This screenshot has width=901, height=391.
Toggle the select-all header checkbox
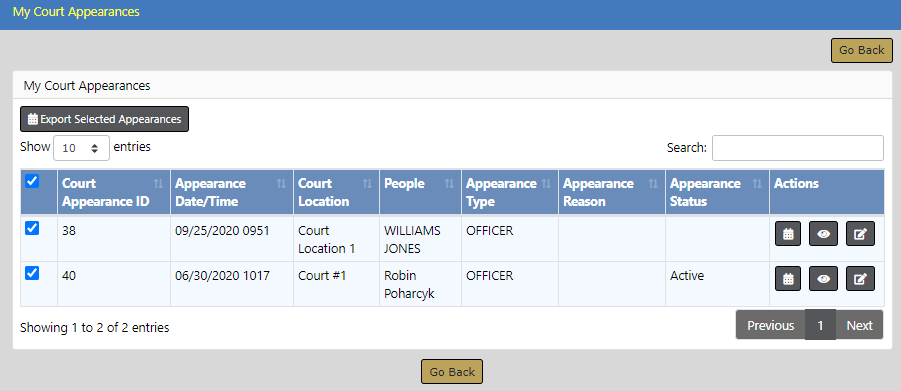(x=33, y=182)
